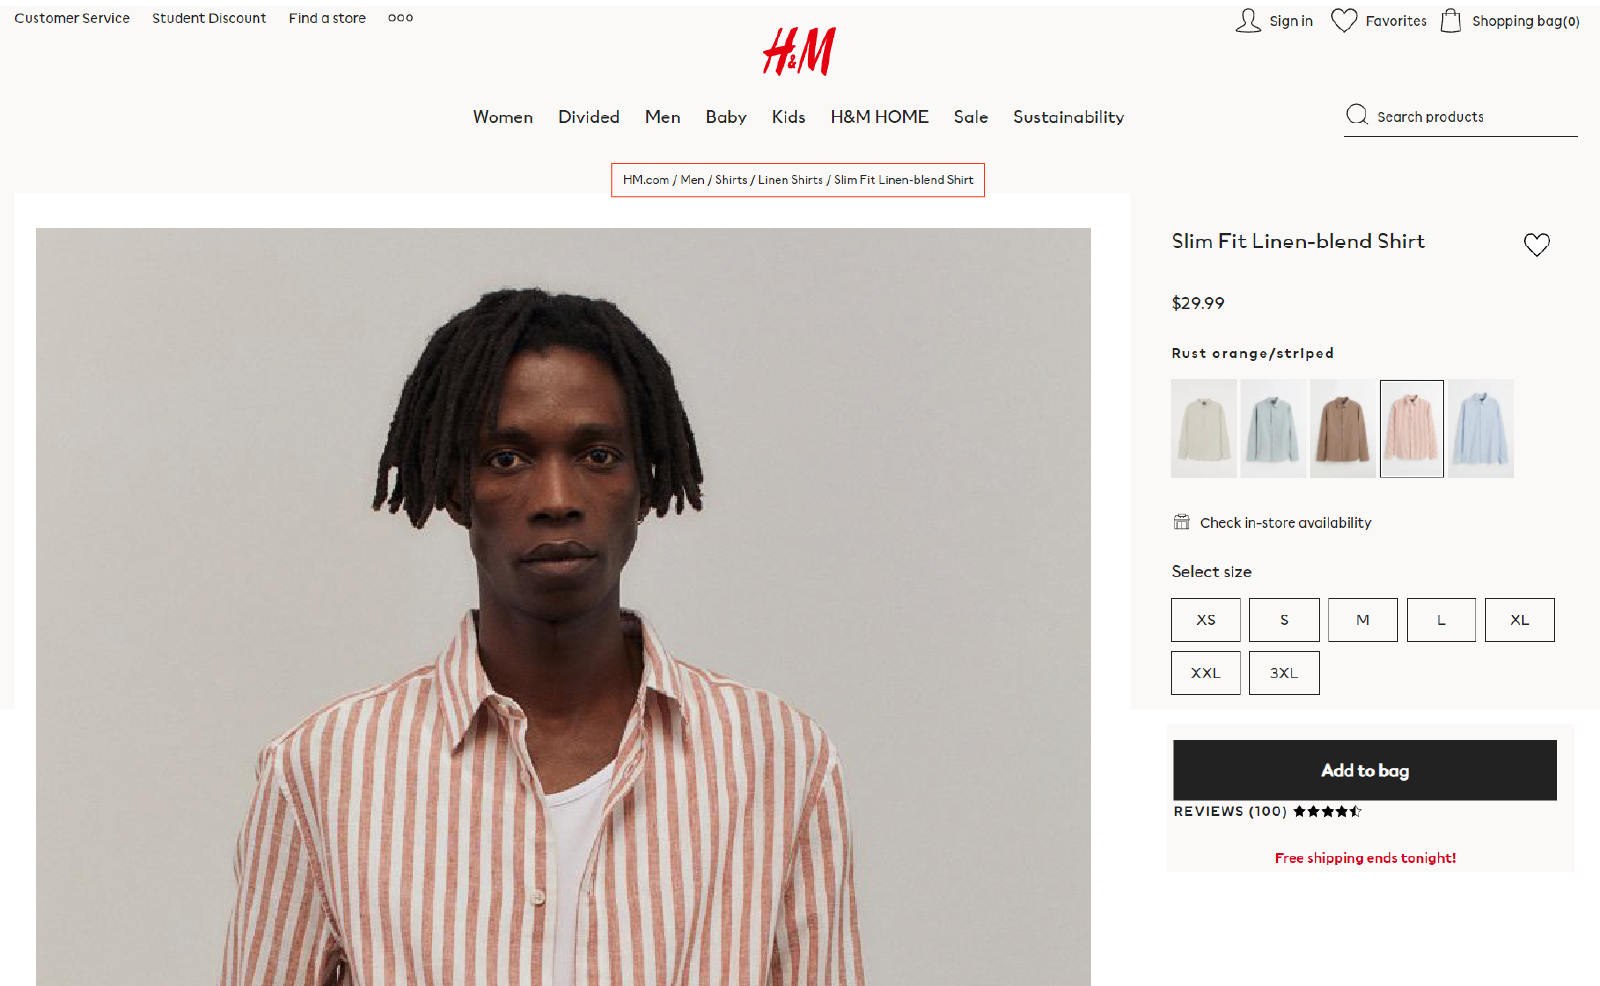This screenshot has height=986, width=1600.
Task: Click the in-store availability store icon
Action: (x=1182, y=522)
